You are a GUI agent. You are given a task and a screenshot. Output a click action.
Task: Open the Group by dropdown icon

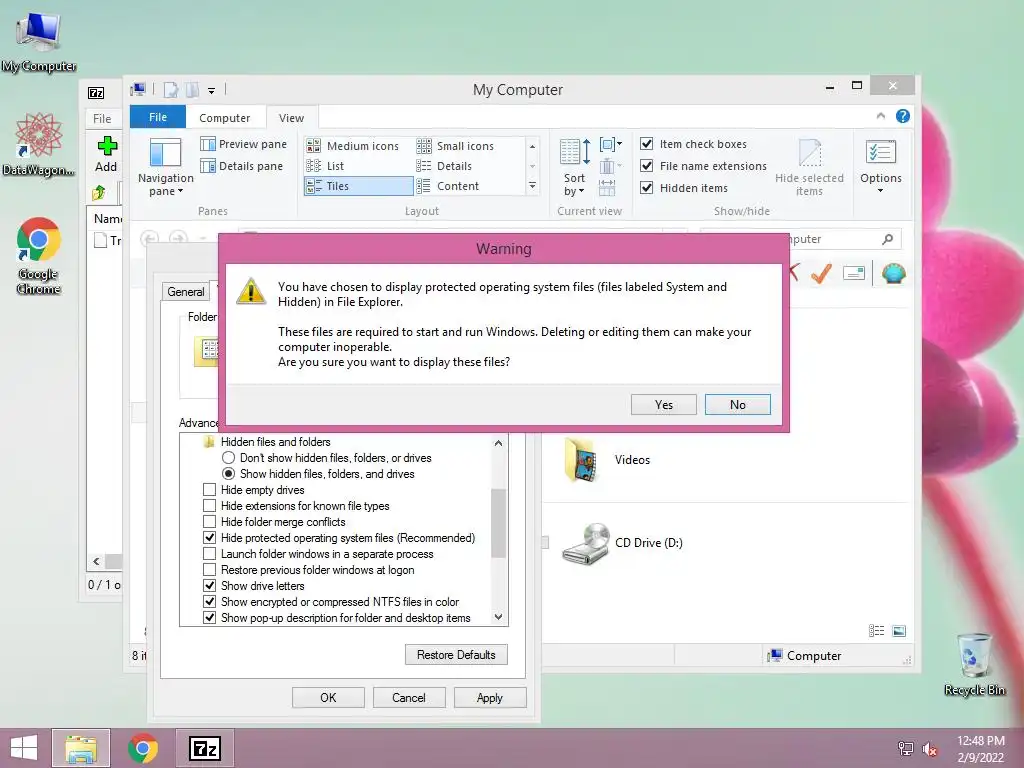pyautogui.click(x=611, y=144)
